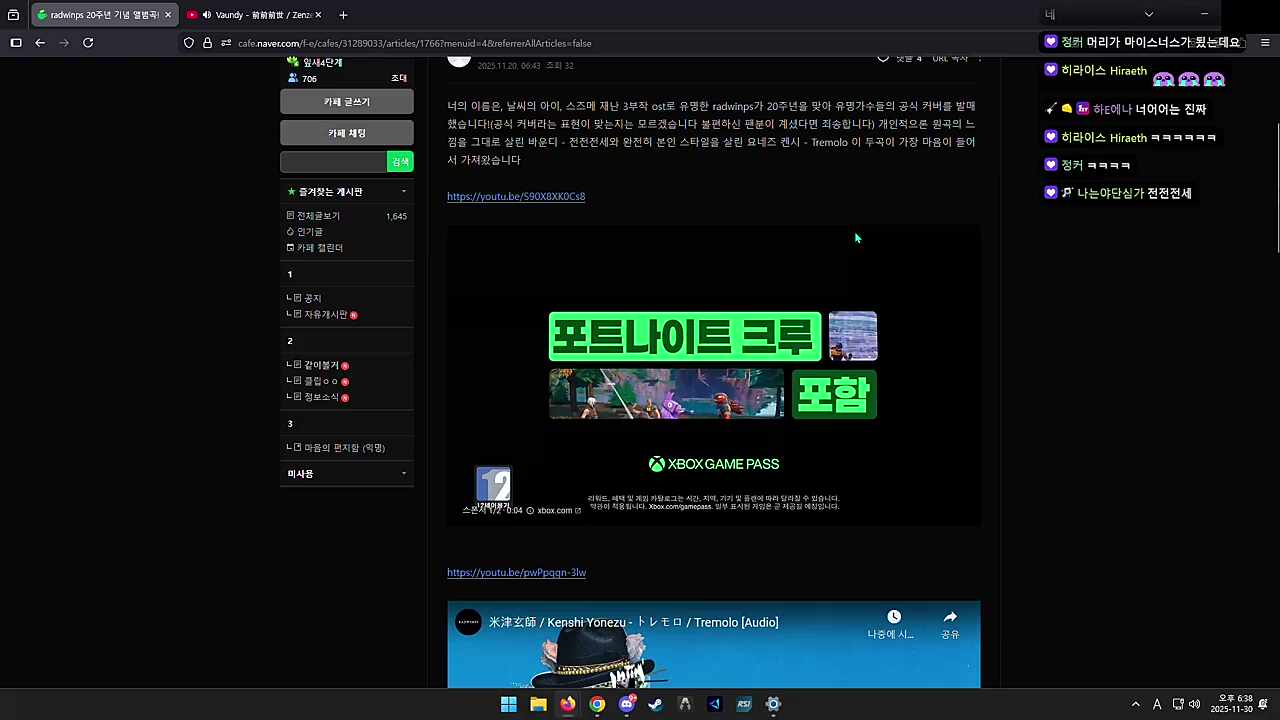Switch to the Vaundy browser tab

pyautogui.click(x=255, y=14)
